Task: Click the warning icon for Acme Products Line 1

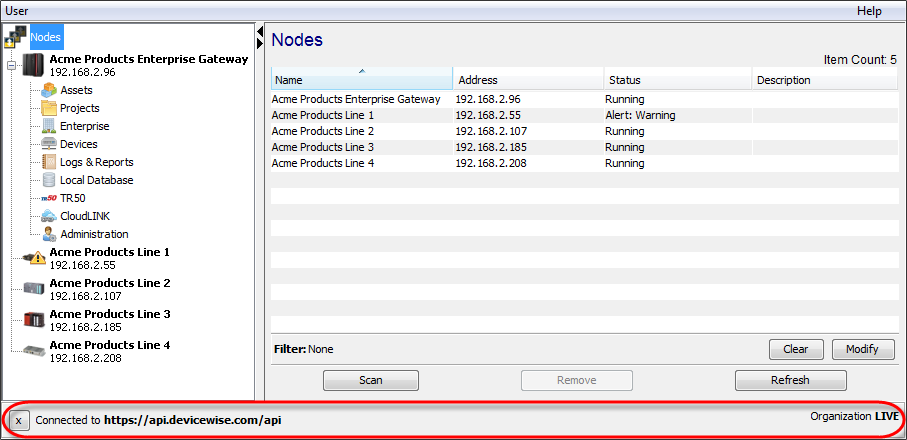Action: (x=35, y=258)
